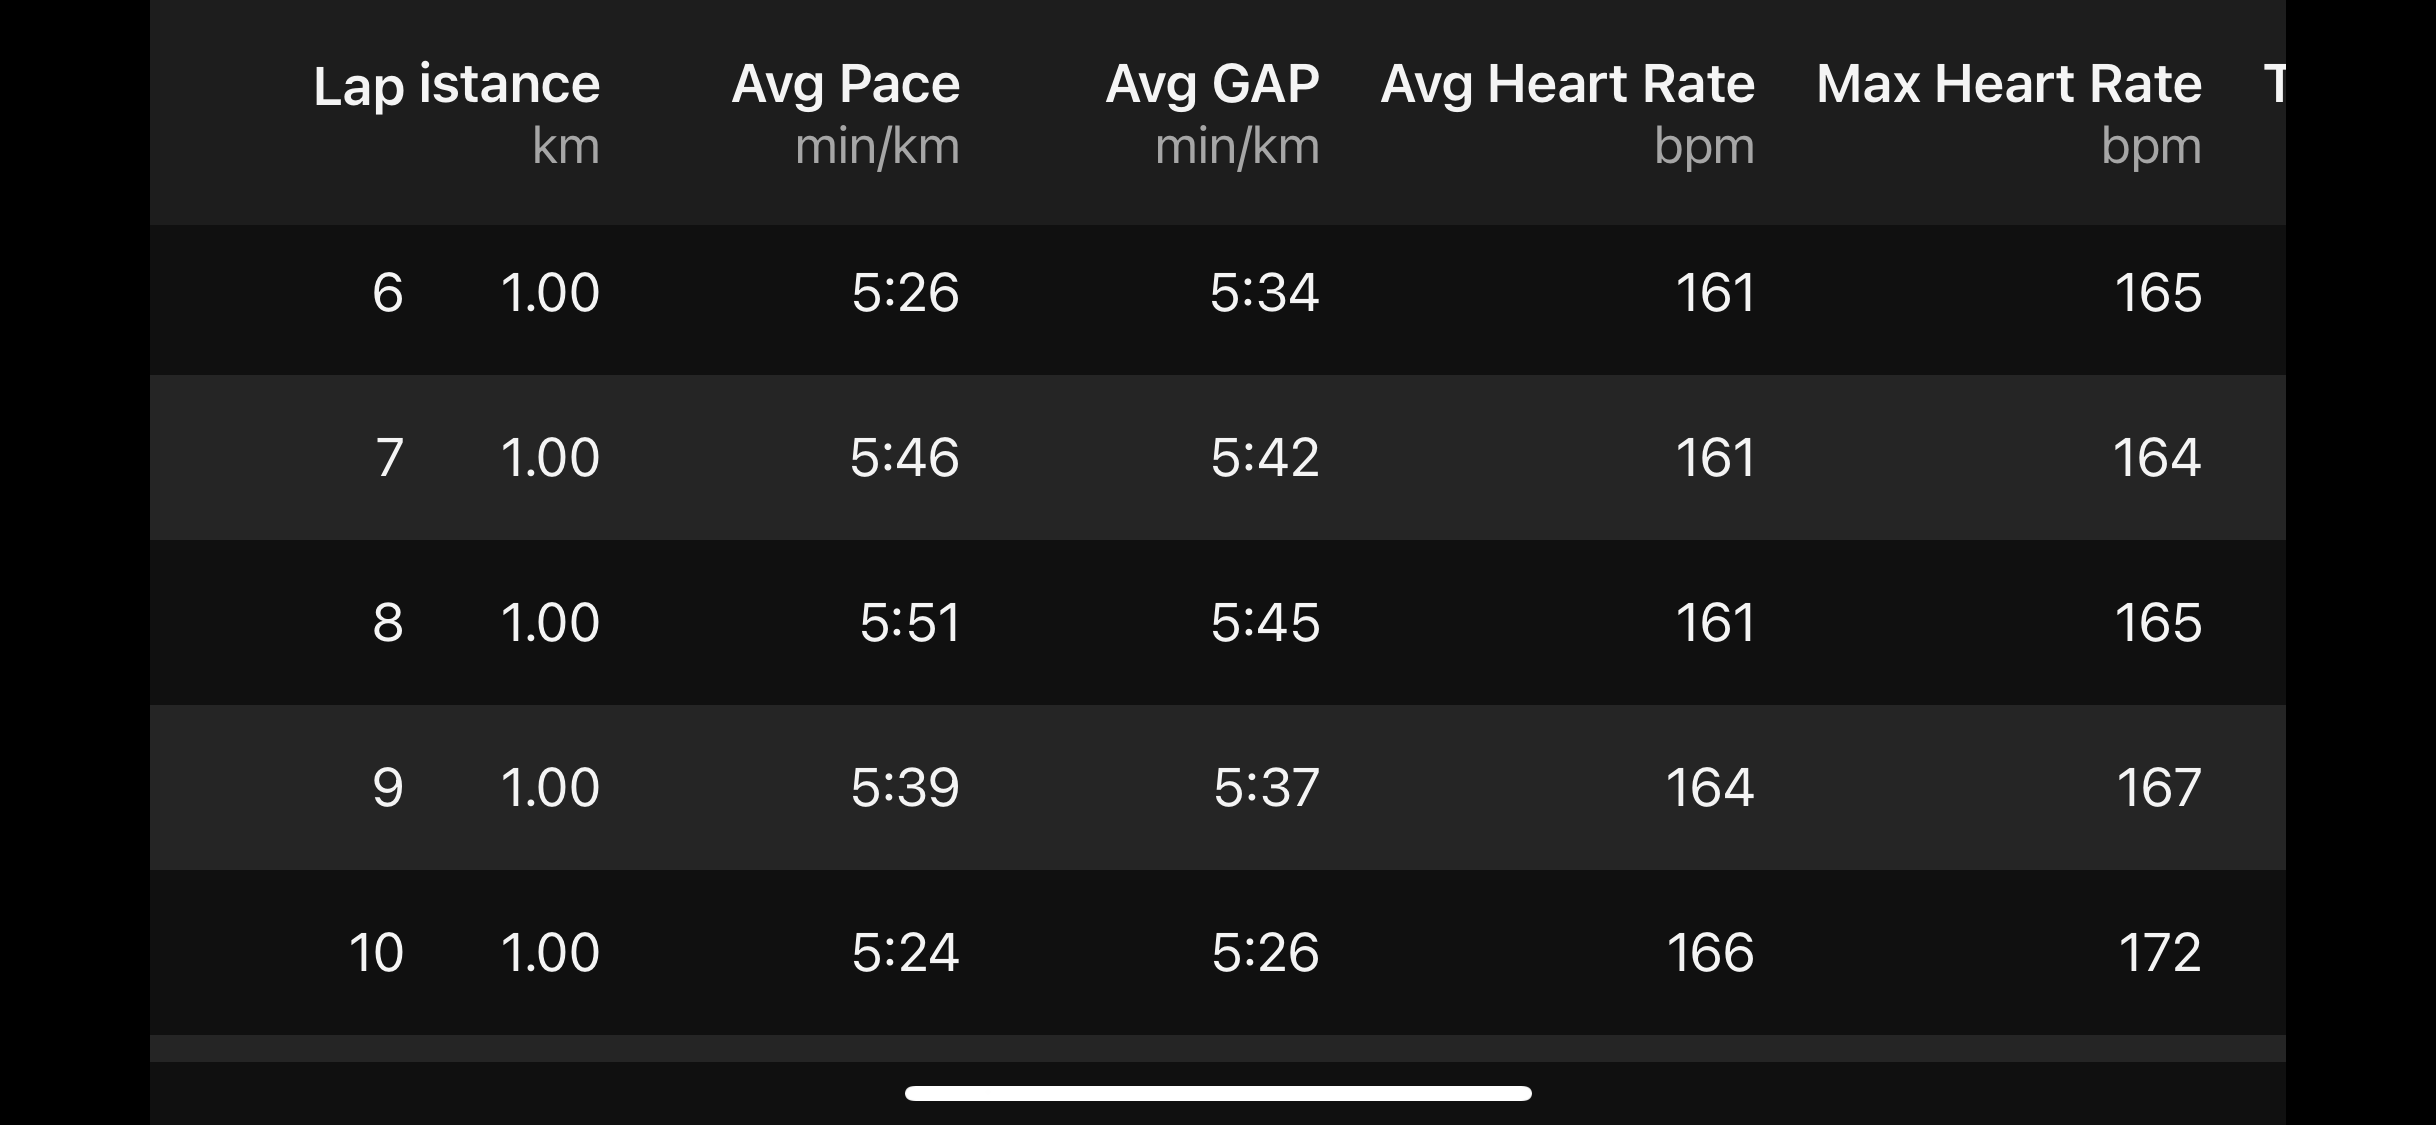Select lap 7 row number
The height and width of the screenshot is (1125, 2436).
tap(389, 458)
